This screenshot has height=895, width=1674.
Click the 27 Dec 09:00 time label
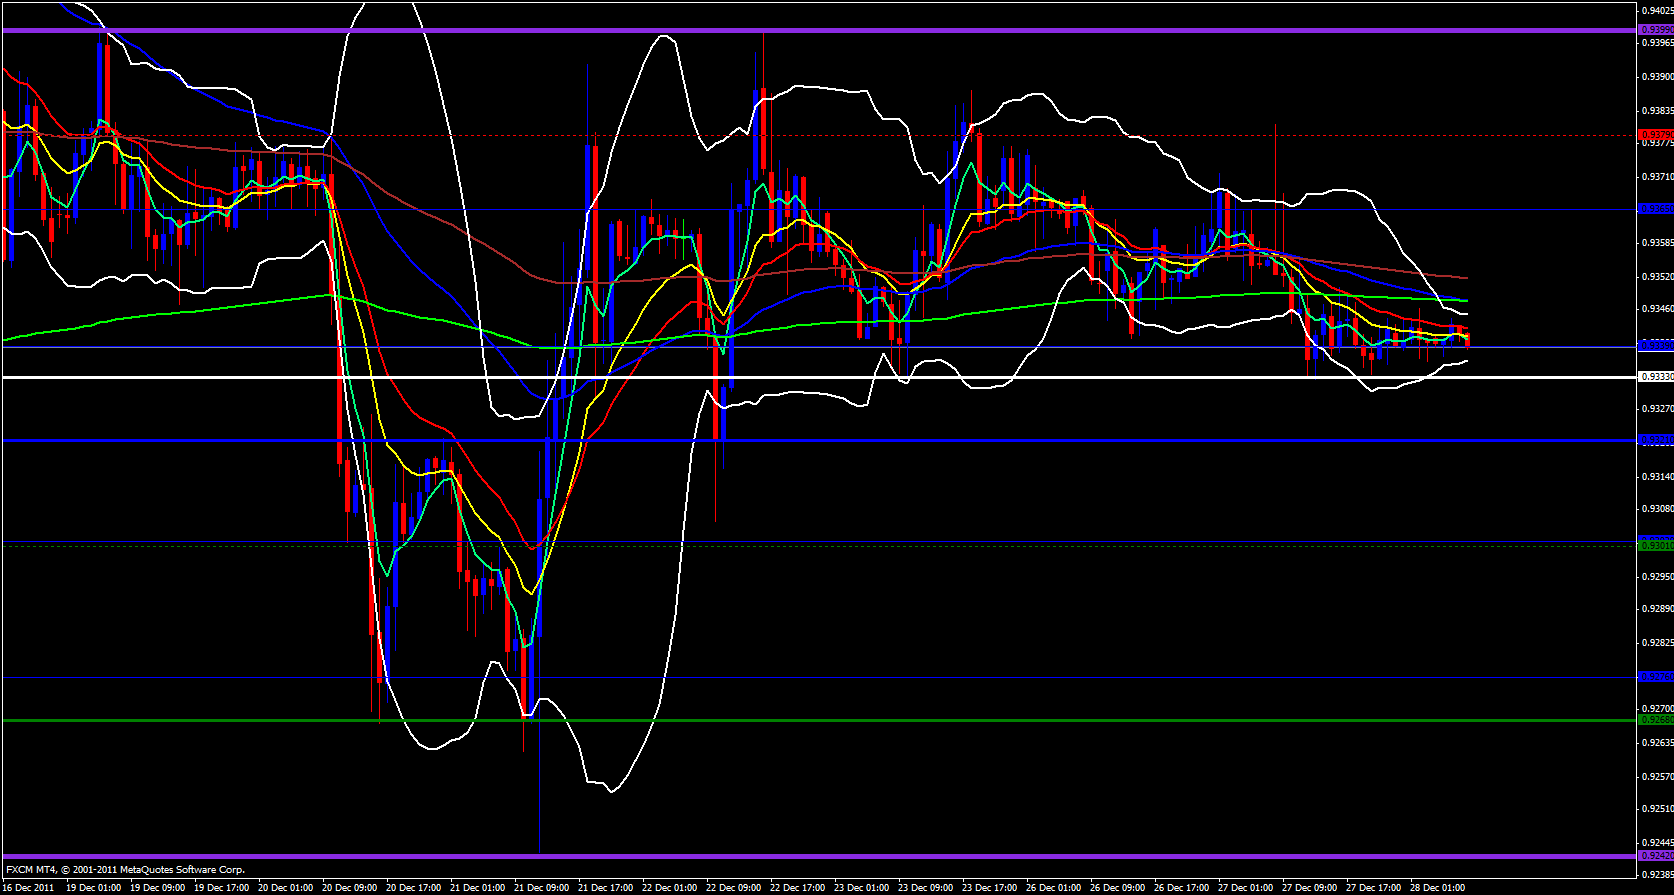click(1310, 887)
